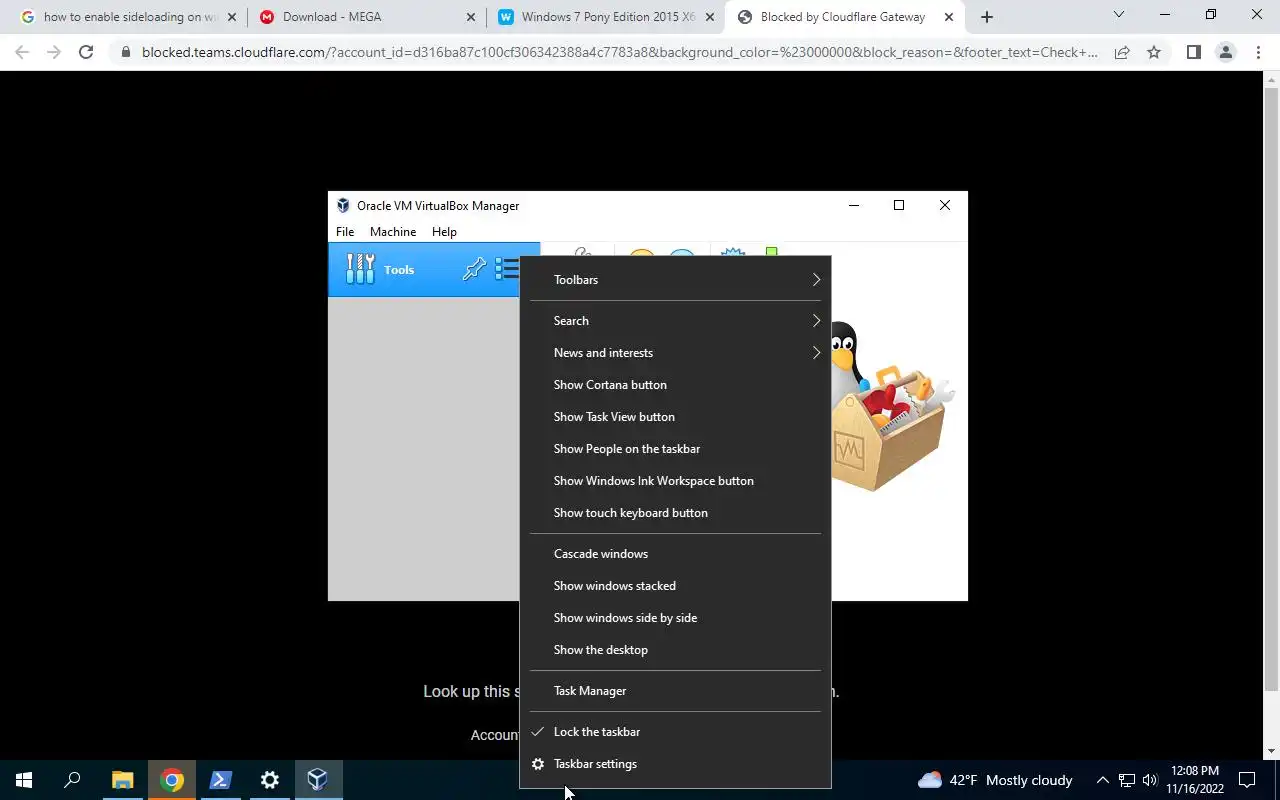Image resolution: width=1280 pixels, height=800 pixels.
Task: Reload the current Chrome page
Action: click(86, 52)
